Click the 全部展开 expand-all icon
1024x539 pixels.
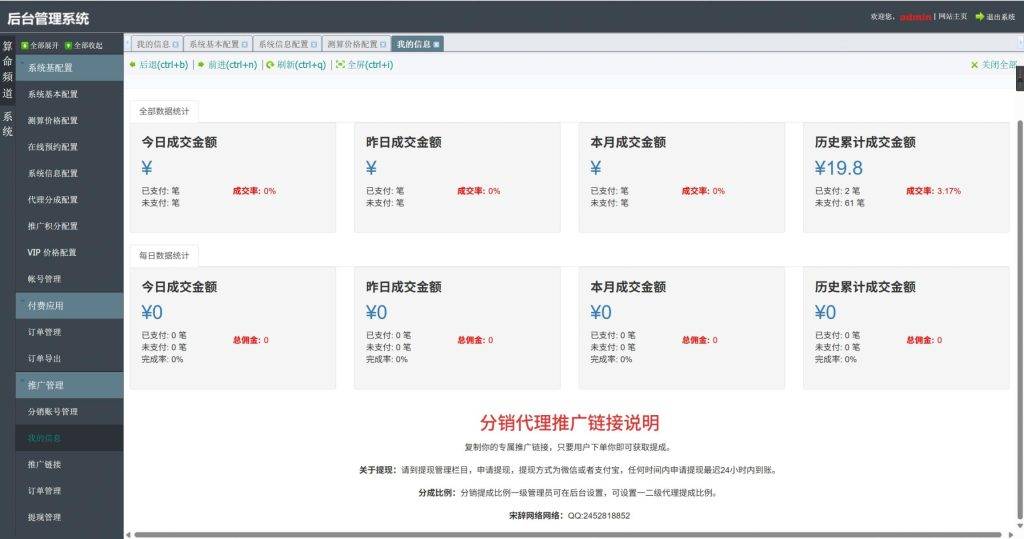pos(25,46)
